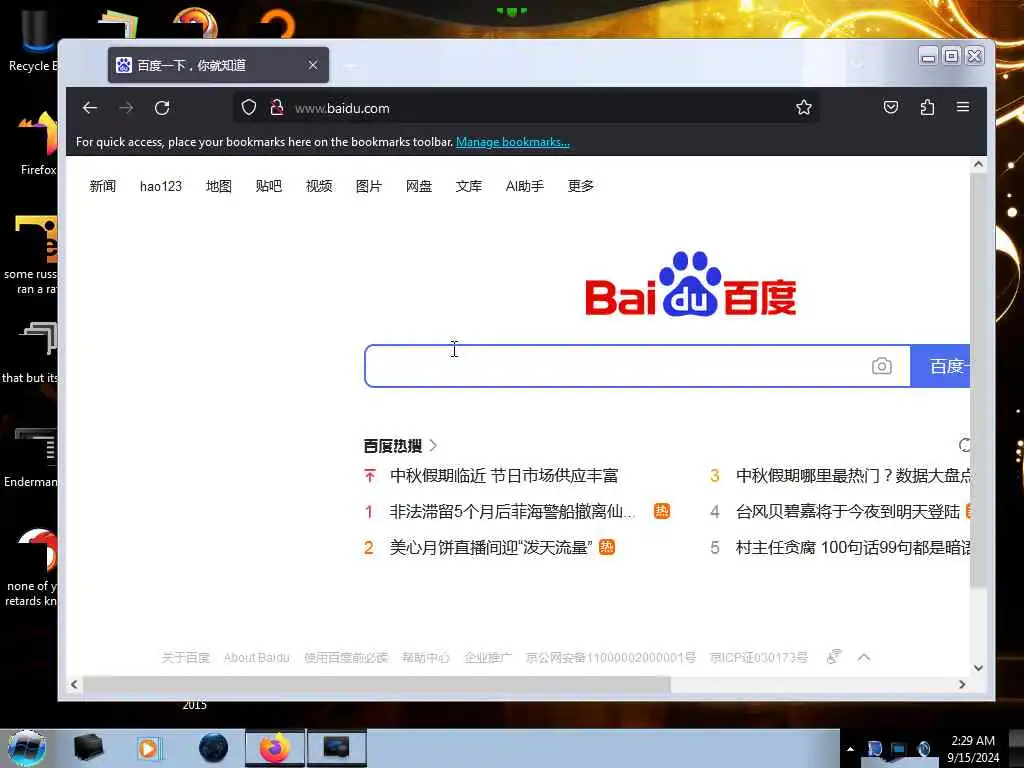Click the camera image search icon

[882, 366]
